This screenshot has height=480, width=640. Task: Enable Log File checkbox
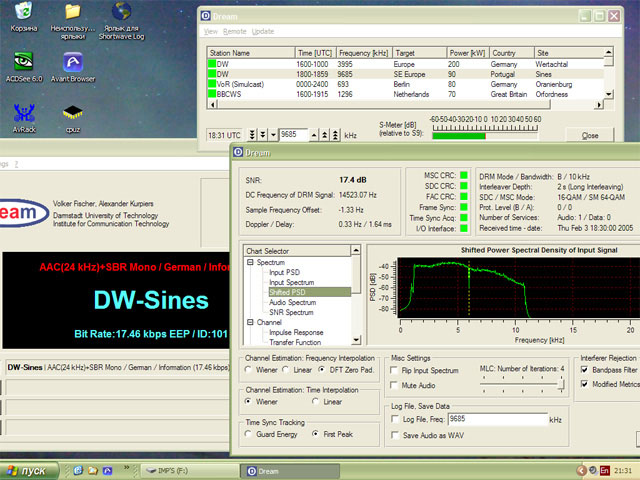pos(395,419)
